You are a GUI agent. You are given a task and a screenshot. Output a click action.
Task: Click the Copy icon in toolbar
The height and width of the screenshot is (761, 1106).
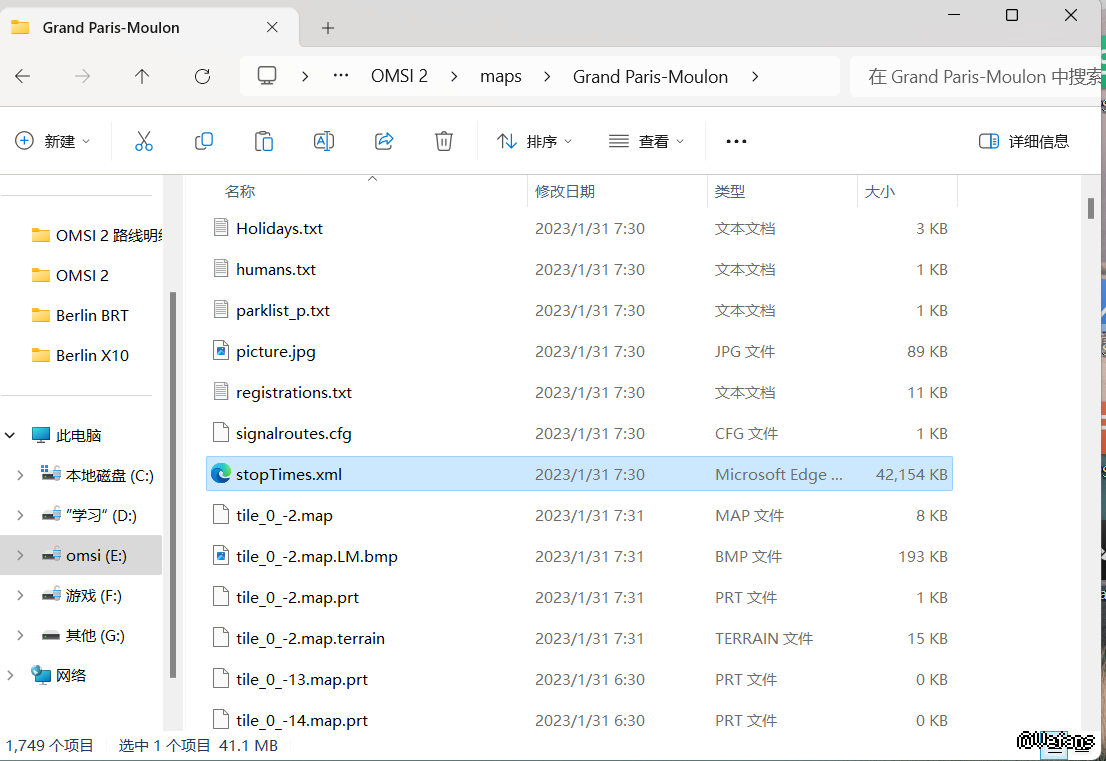pyautogui.click(x=204, y=141)
